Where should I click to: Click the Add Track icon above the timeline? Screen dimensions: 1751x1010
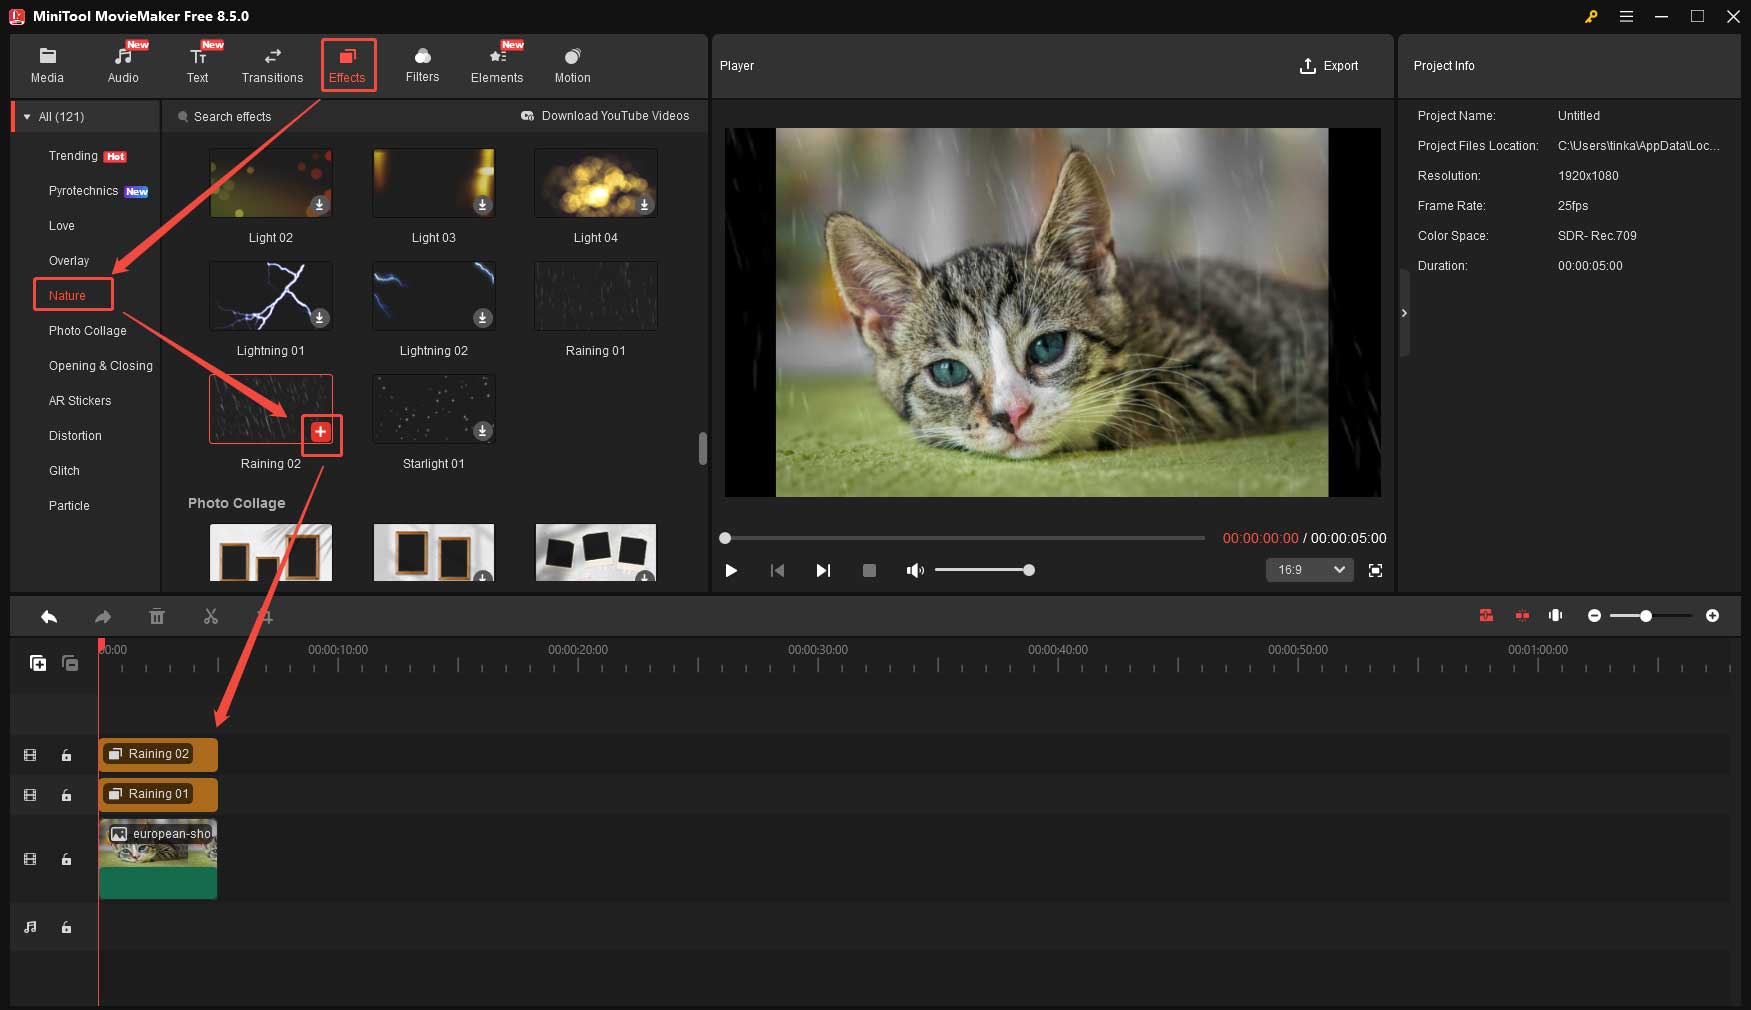tap(38, 662)
